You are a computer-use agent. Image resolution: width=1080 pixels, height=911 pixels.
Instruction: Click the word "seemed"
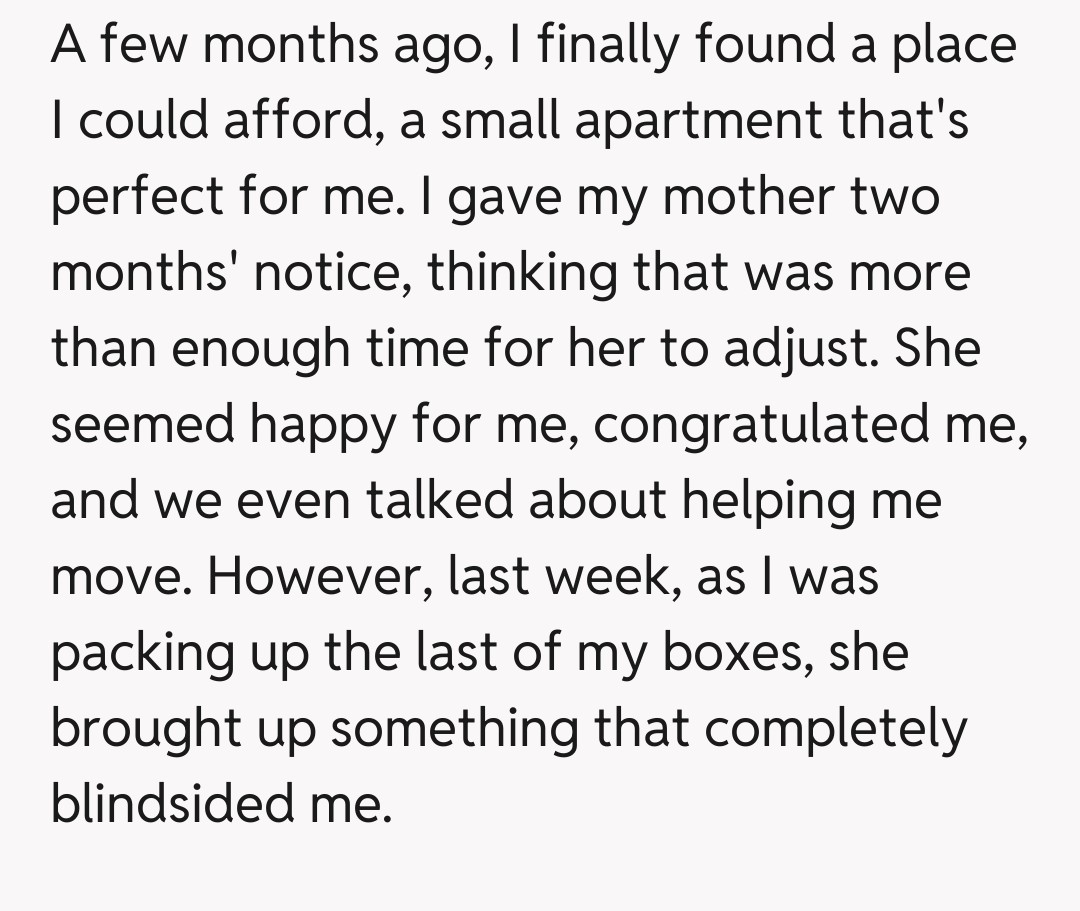click(x=144, y=426)
